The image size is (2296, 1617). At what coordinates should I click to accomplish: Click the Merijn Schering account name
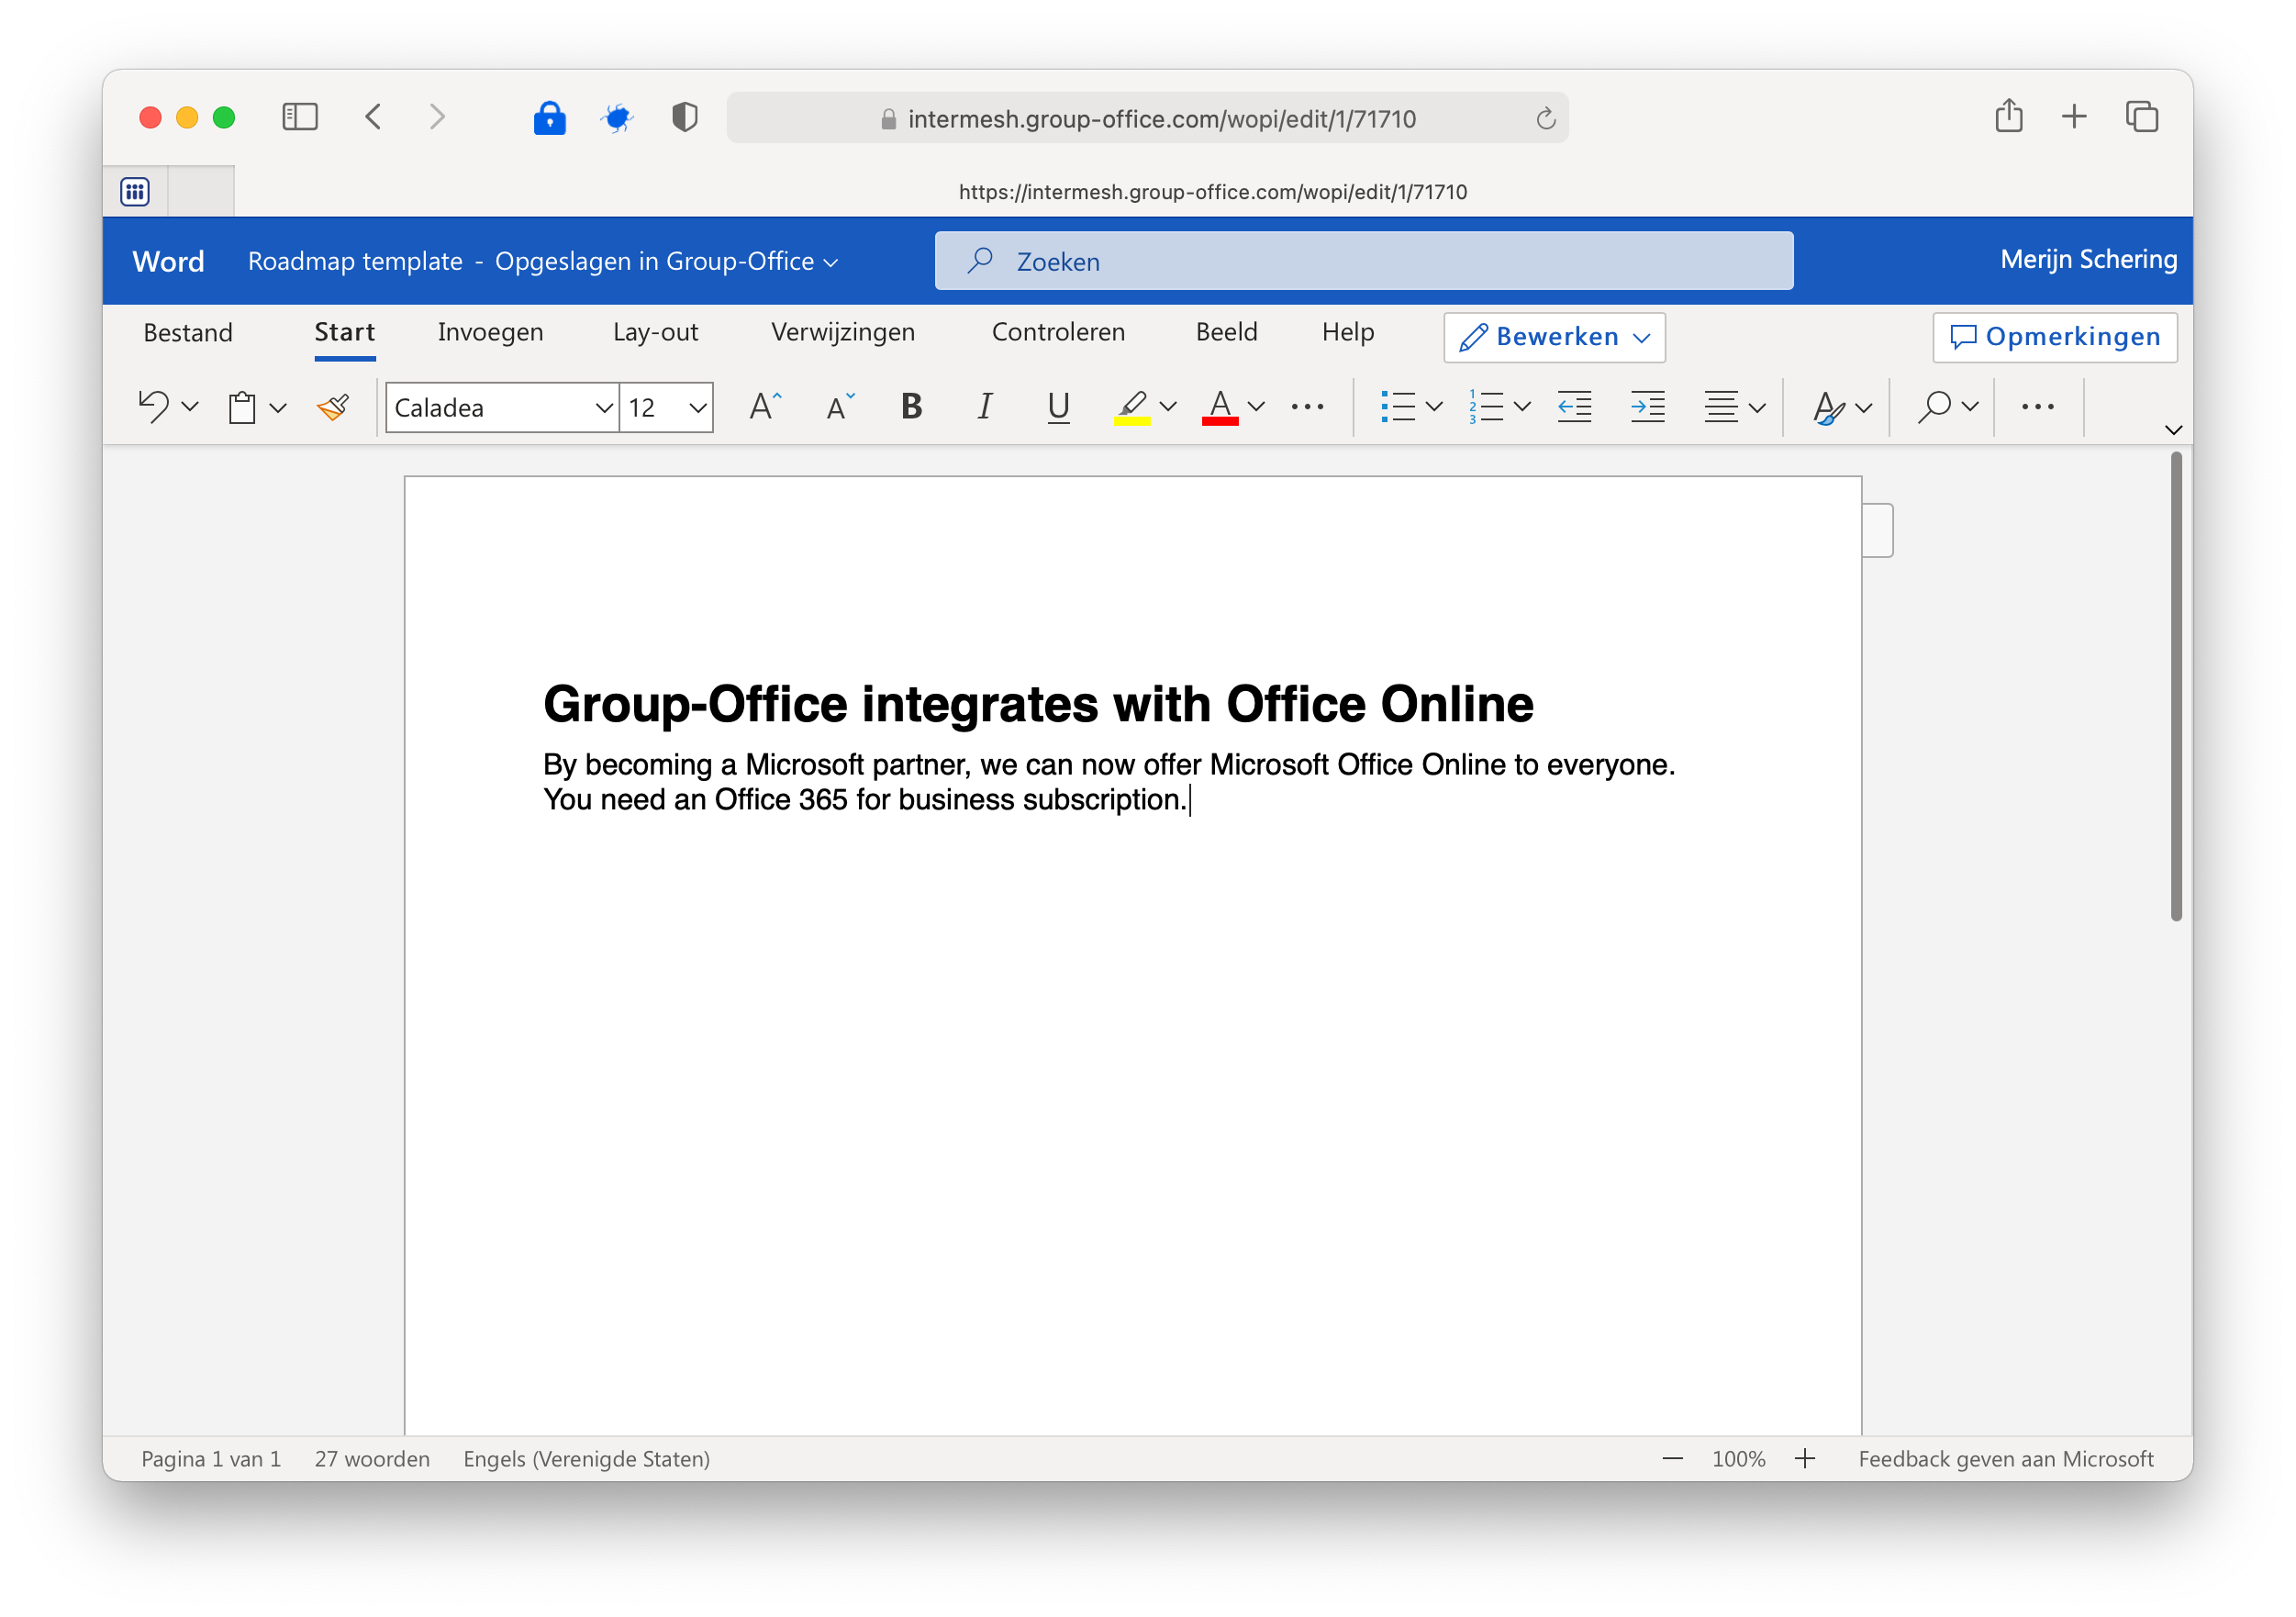click(2088, 260)
